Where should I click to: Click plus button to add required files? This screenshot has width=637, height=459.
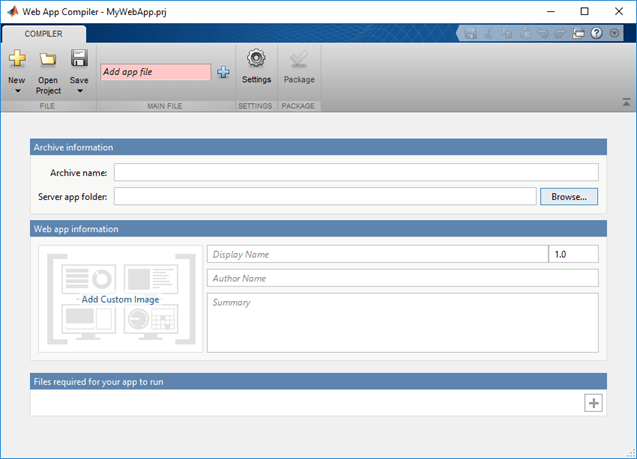click(593, 403)
